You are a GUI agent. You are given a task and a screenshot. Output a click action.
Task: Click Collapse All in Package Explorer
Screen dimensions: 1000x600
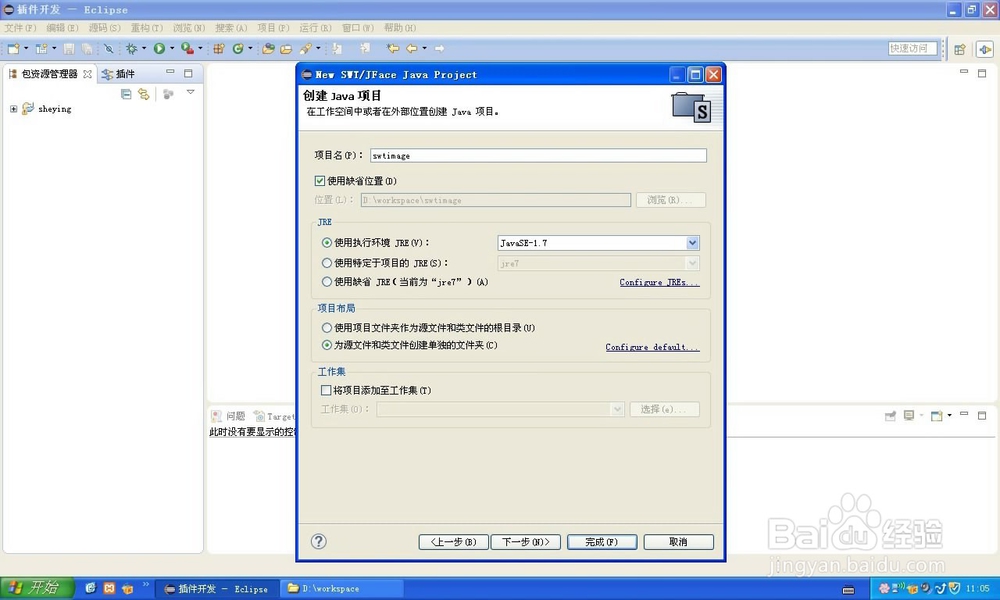(126, 94)
